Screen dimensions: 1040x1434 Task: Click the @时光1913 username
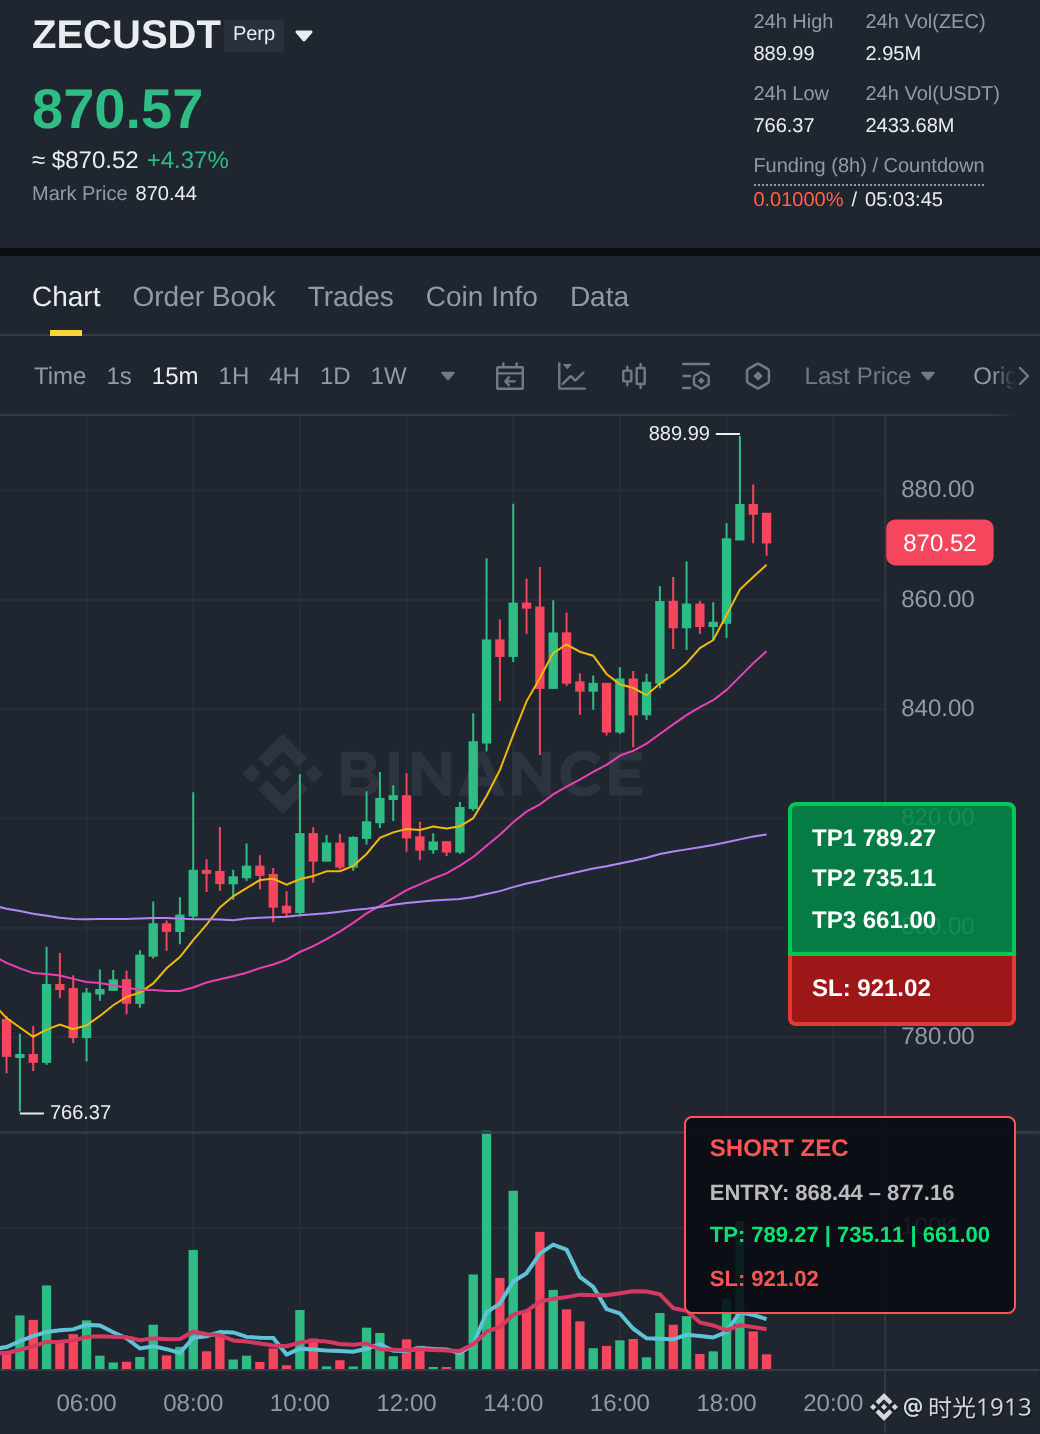(967, 1407)
